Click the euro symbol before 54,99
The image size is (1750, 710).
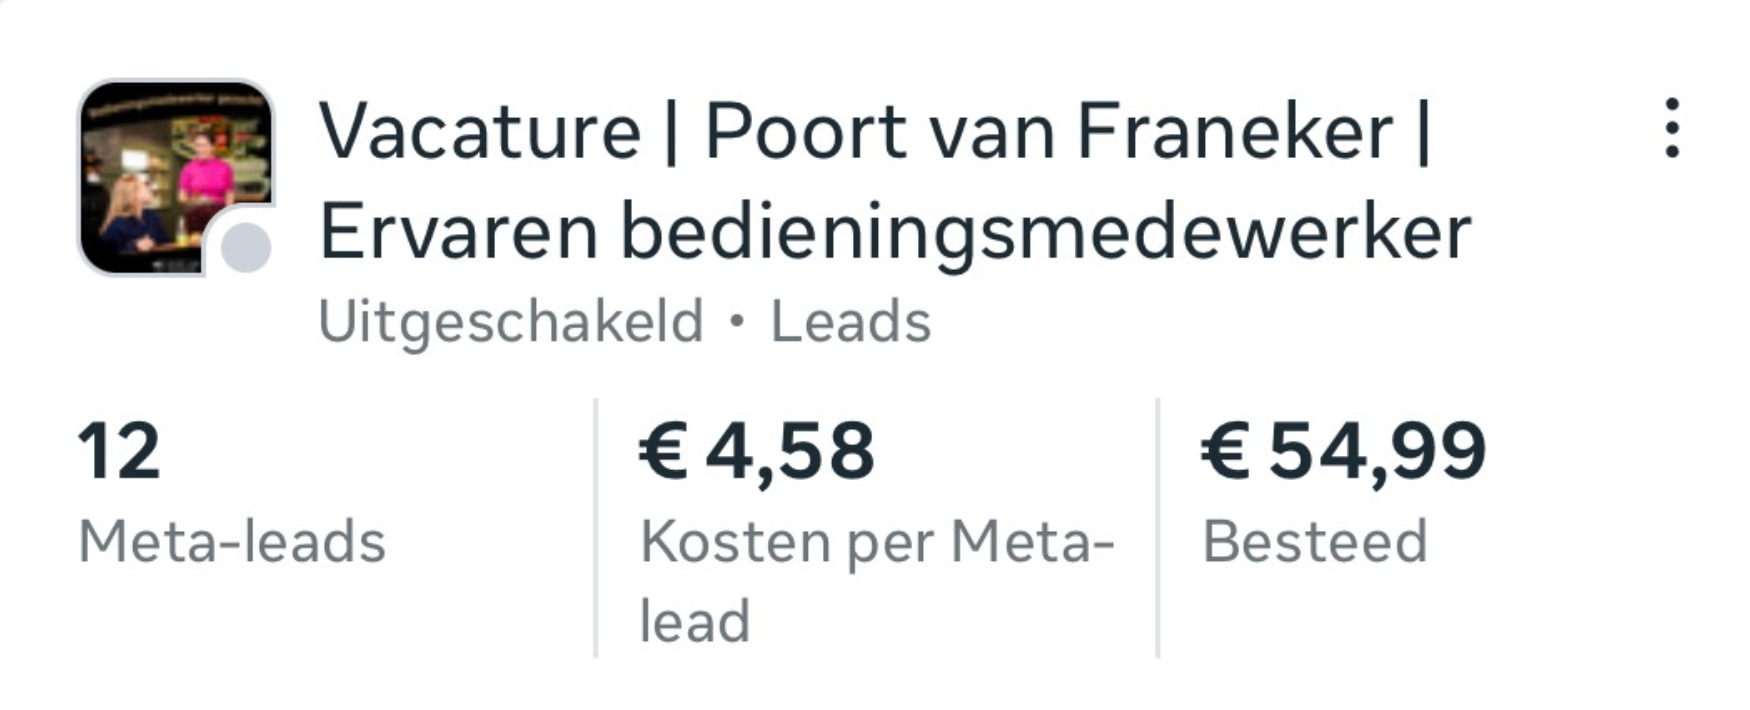point(1225,452)
